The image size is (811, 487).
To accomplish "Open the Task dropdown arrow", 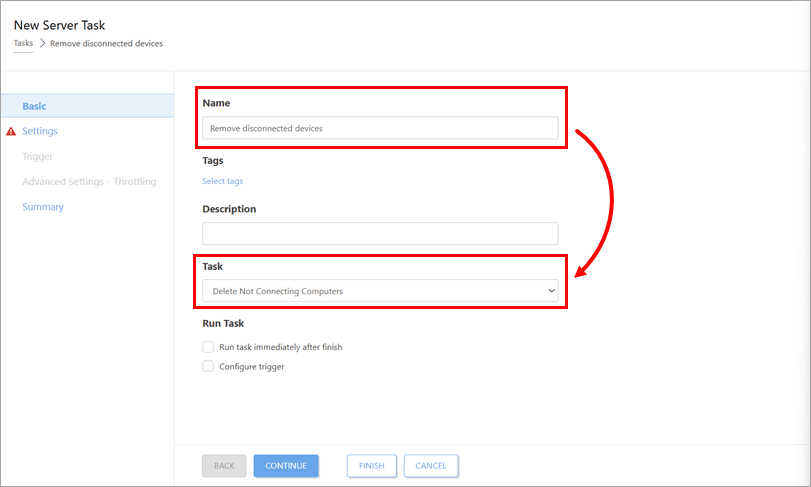I will 551,291.
